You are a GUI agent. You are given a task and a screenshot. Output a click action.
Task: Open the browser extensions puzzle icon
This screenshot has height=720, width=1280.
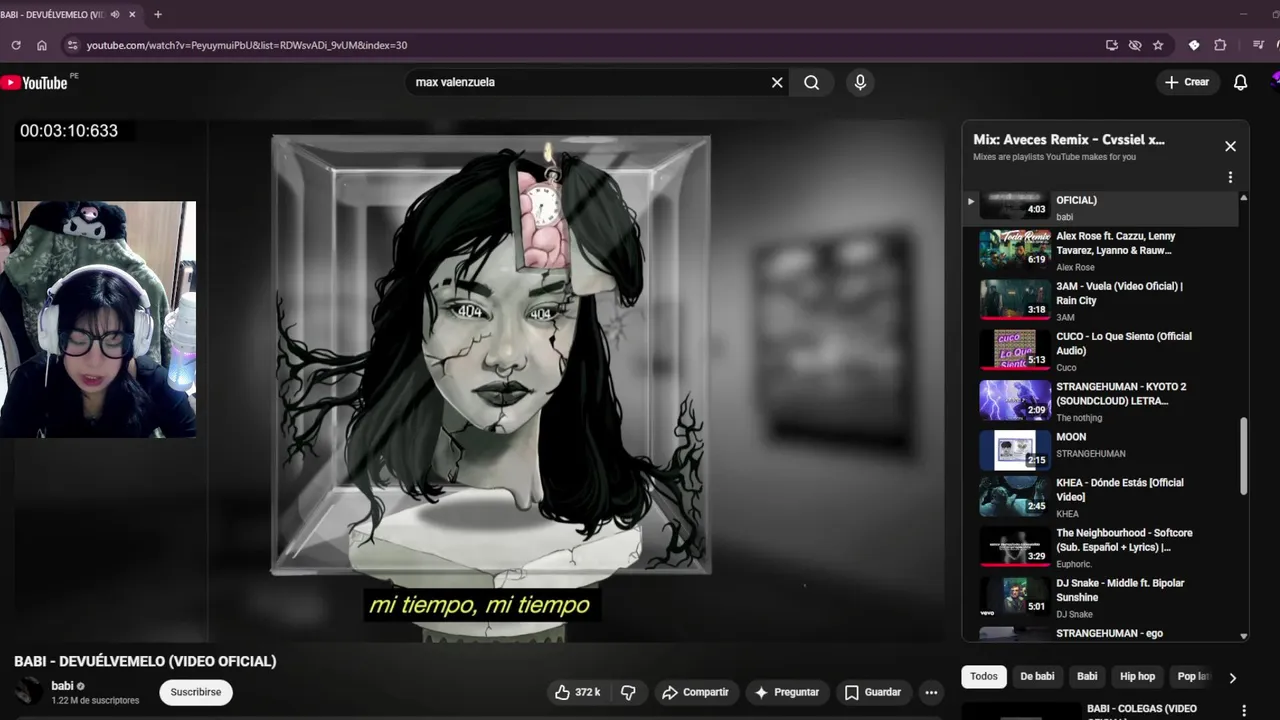(x=1220, y=45)
